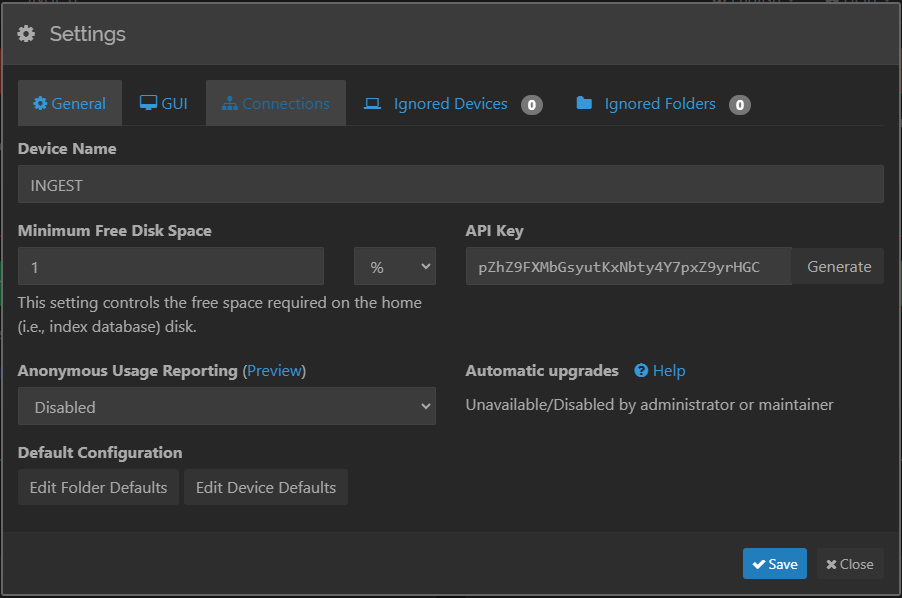The width and height of the screenshot is (902, 598).
Task: Open the disk space unit dropdown
Action: pyautogui.click(x=395, y=267)
